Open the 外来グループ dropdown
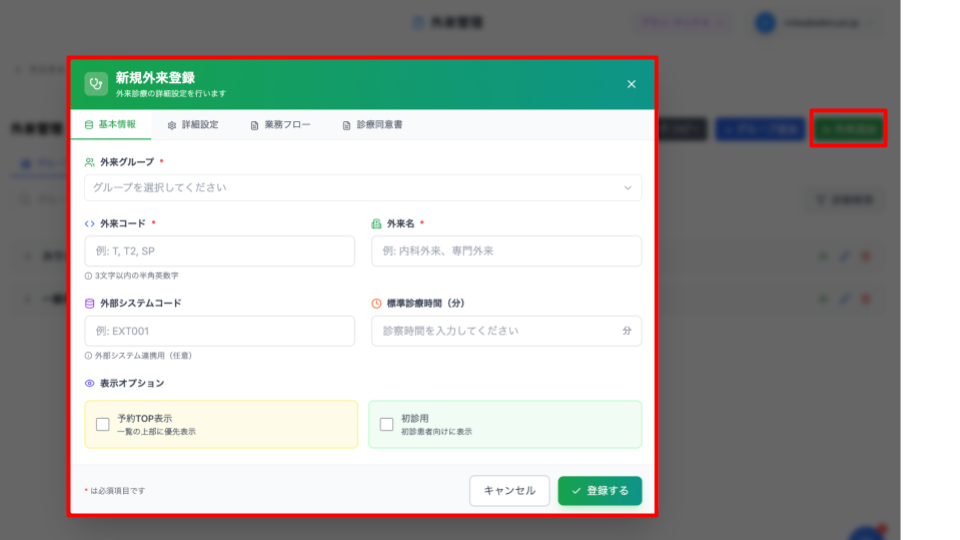 [363, 187]
